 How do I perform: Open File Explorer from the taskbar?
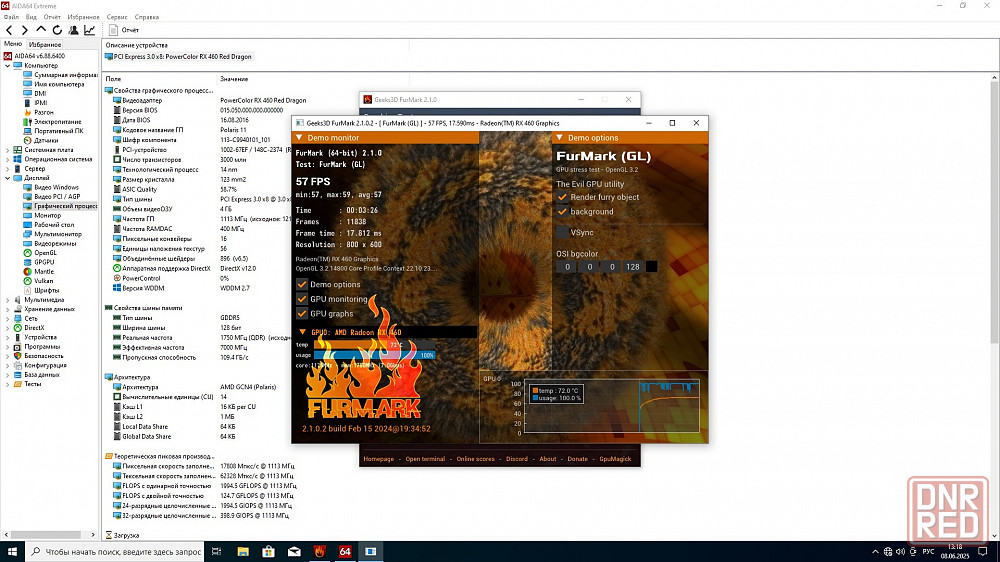click(243, 552)
